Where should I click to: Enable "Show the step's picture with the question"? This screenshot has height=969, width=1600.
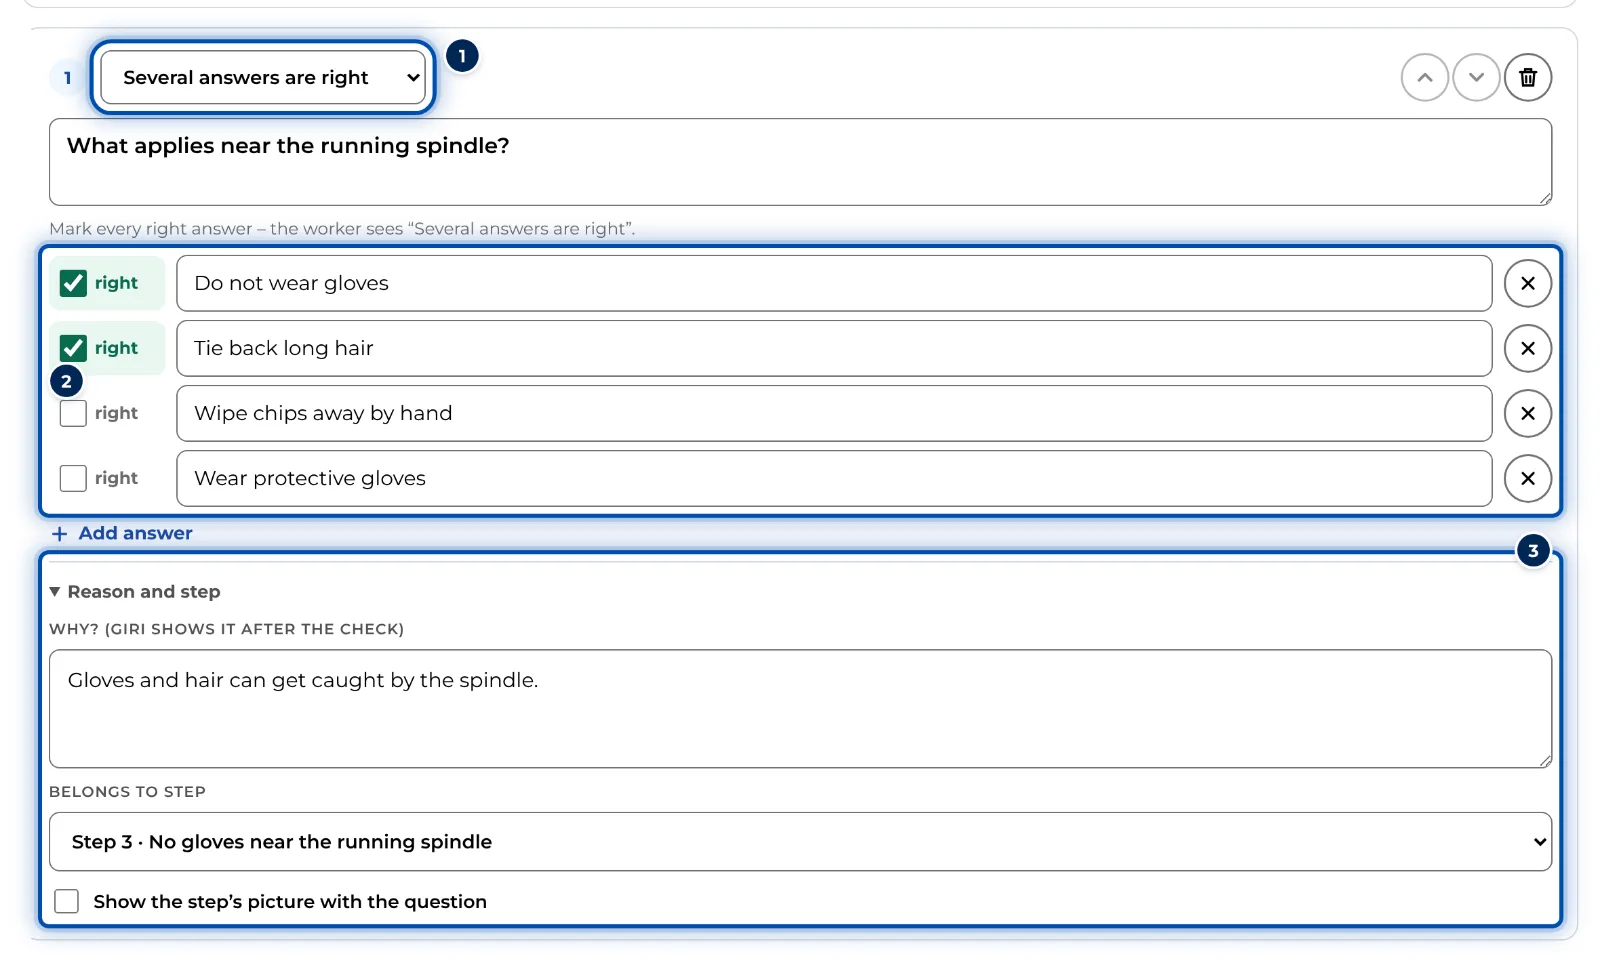coord(67,901)
